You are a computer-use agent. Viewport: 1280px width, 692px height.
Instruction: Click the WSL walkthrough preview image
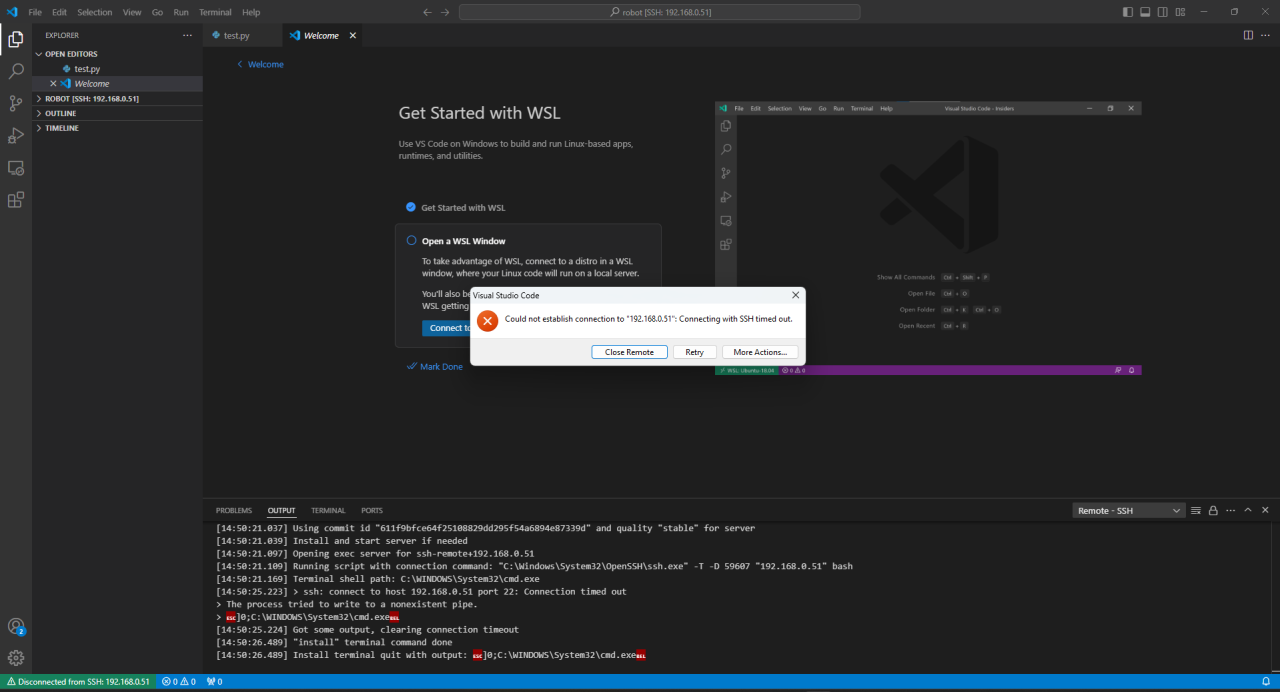point(928,238)
